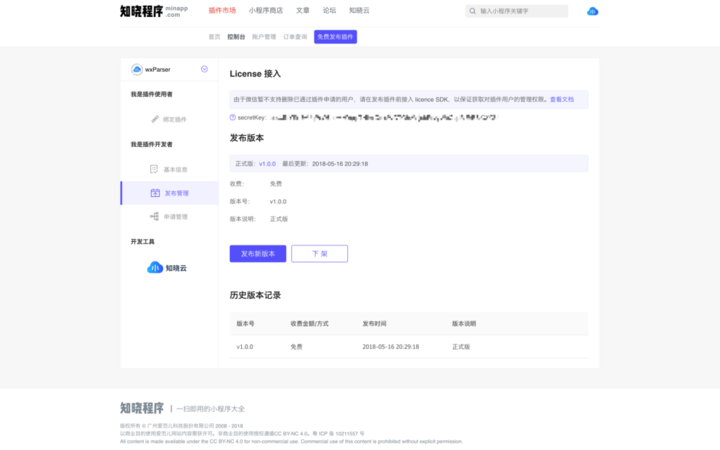Switch to the 订单查询 sub-tab
The height and width of the screenshot is (450, 720).
295,37
